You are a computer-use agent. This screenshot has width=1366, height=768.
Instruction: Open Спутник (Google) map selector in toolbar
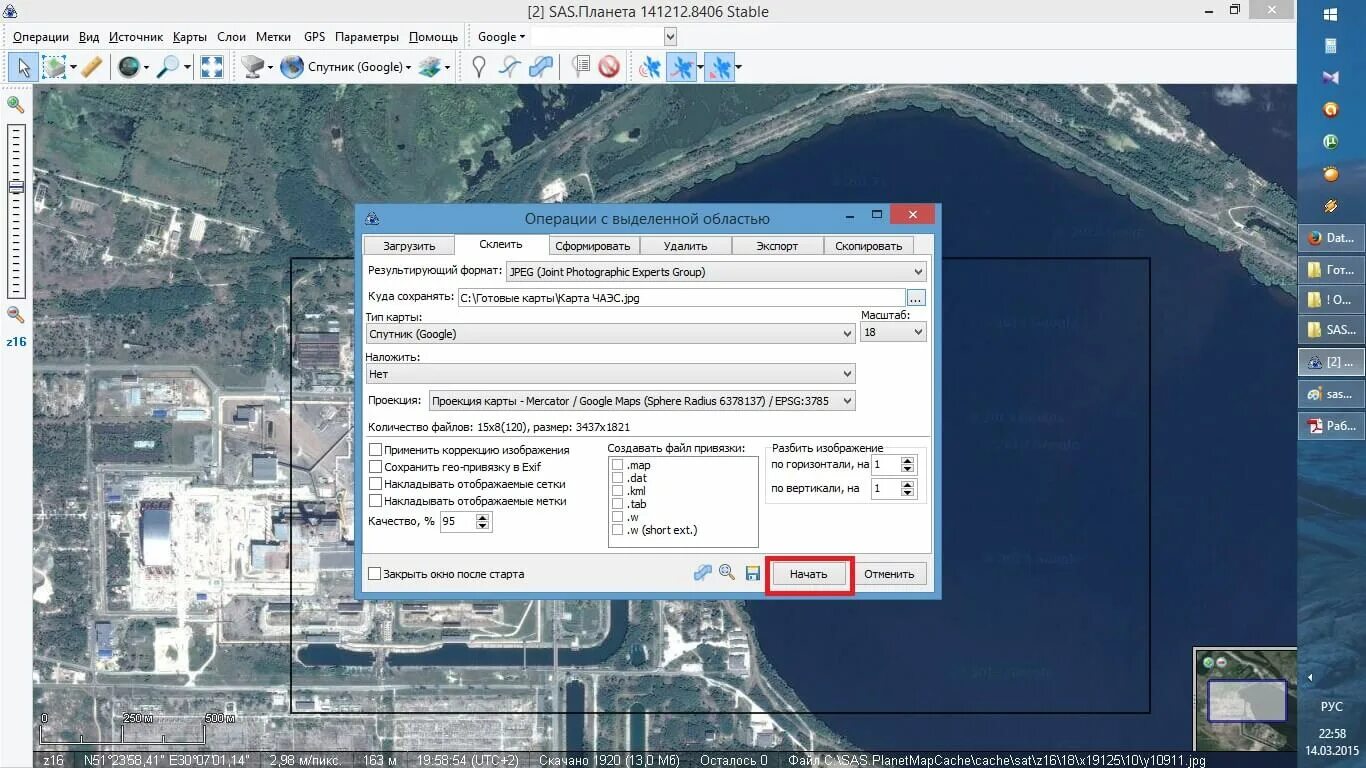pyautogui.click(x=347, y=67)
